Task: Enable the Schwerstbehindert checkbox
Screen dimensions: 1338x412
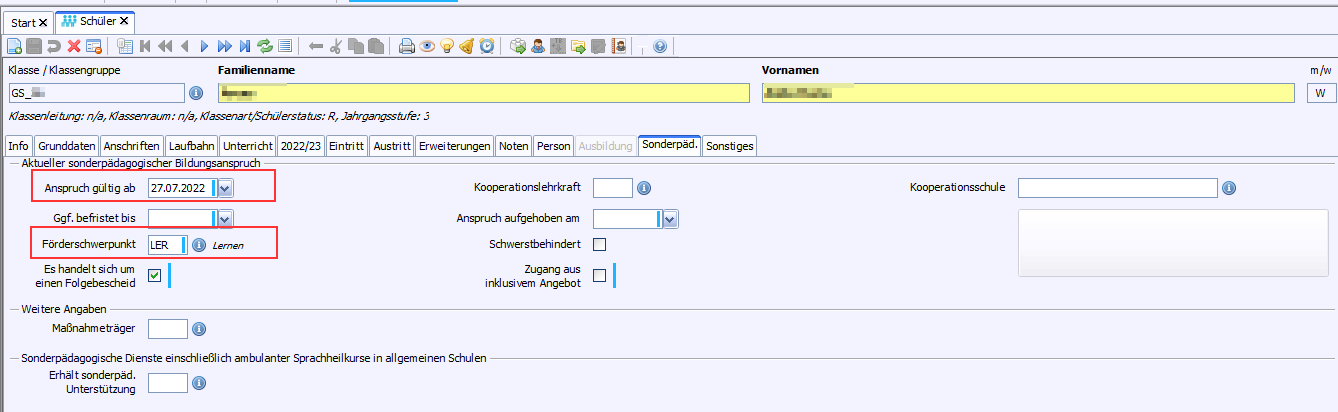Action: coord(600,245)
